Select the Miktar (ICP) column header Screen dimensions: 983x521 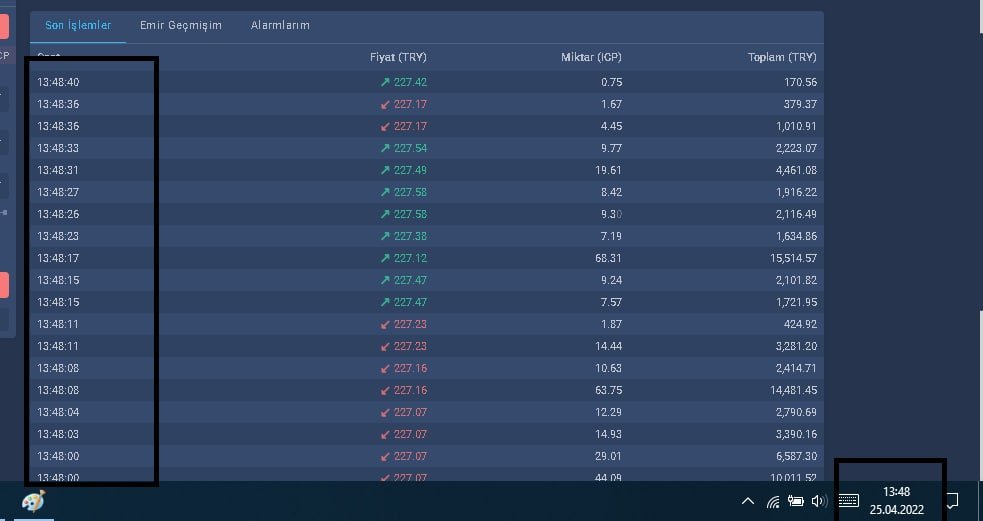coord(591,57)
